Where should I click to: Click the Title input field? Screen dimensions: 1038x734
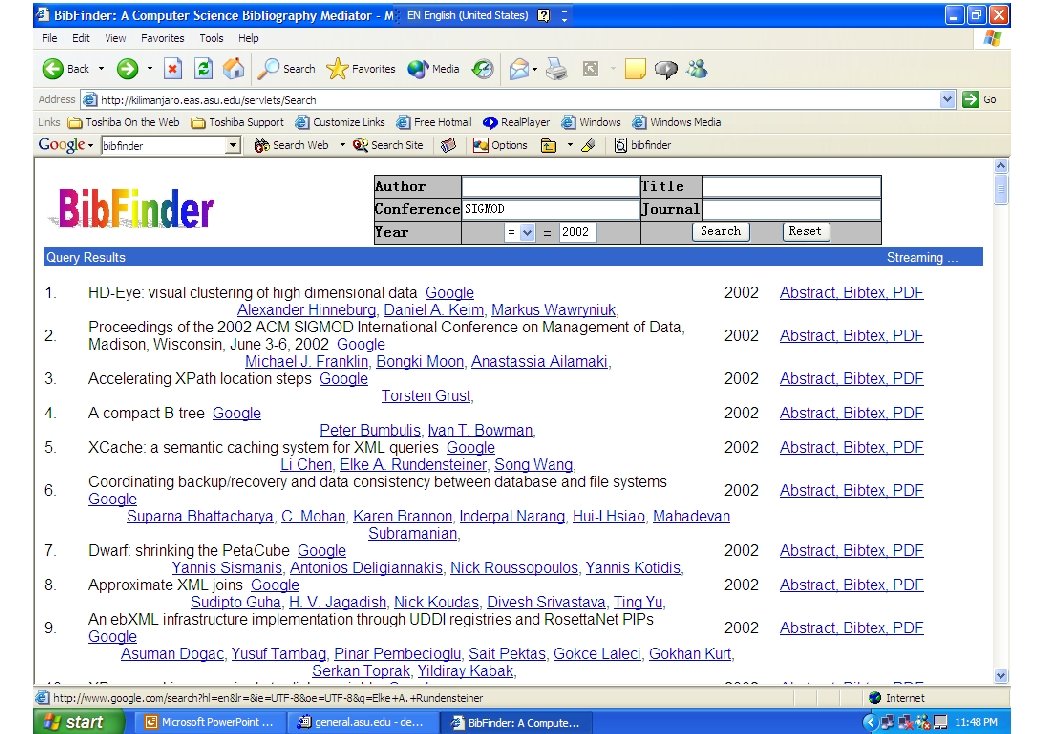click(791, 187)
